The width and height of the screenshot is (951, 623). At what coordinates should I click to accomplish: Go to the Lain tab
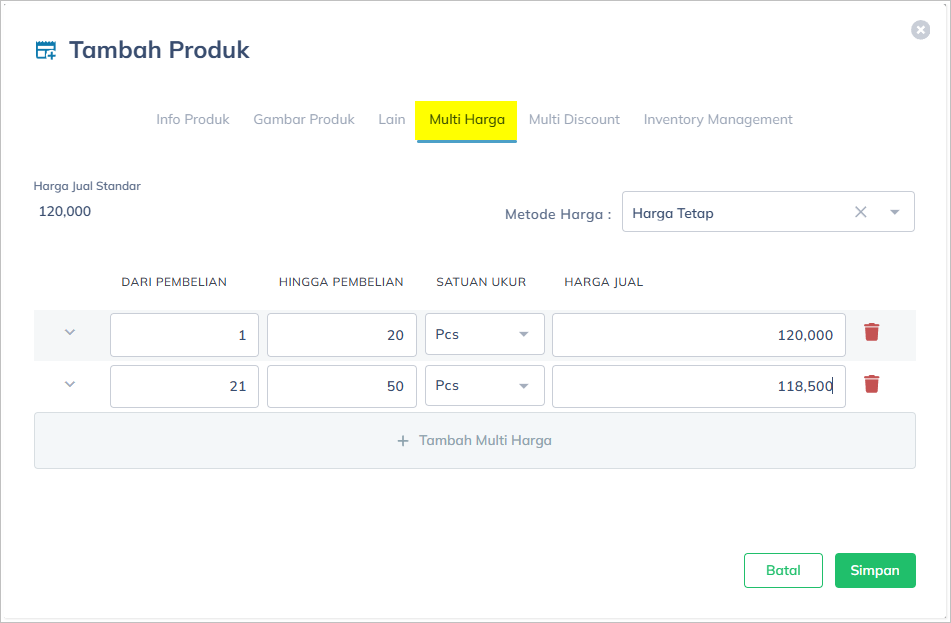pos(391,120)
